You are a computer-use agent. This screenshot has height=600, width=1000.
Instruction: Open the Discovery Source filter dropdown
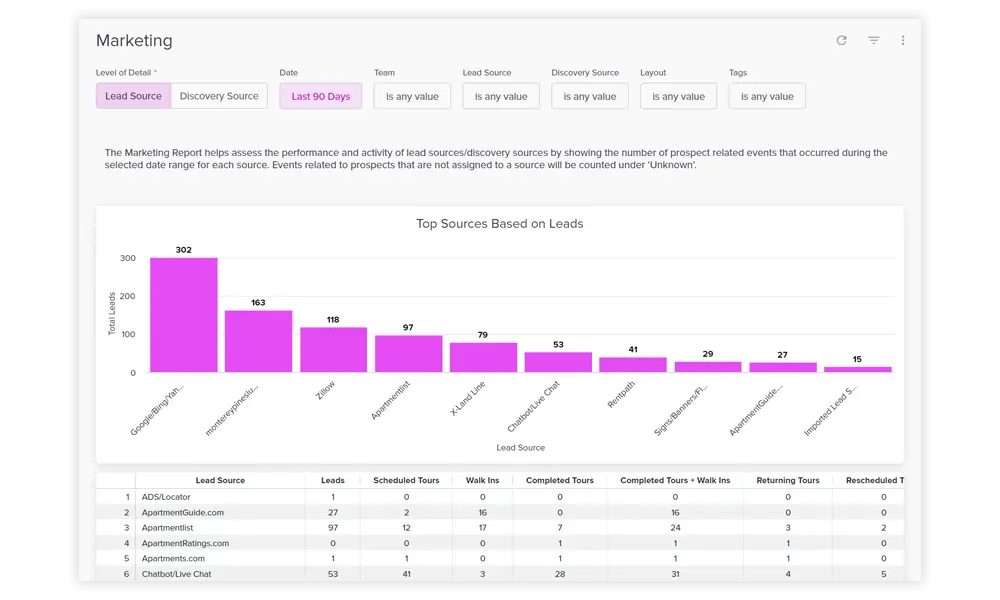589,96
